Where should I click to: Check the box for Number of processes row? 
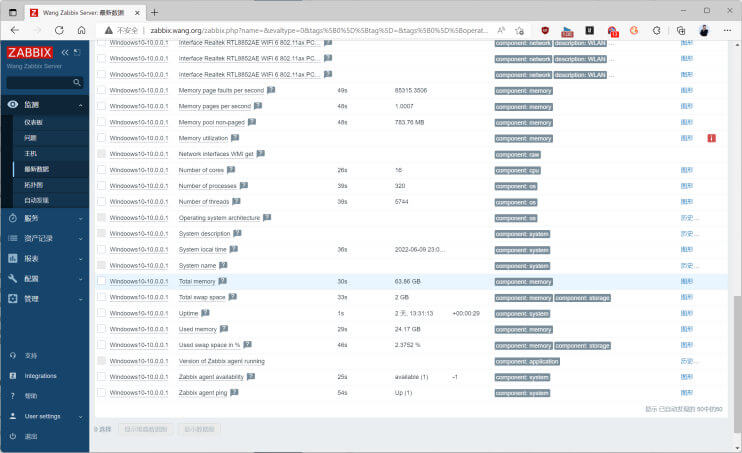[x=101, y=186]
